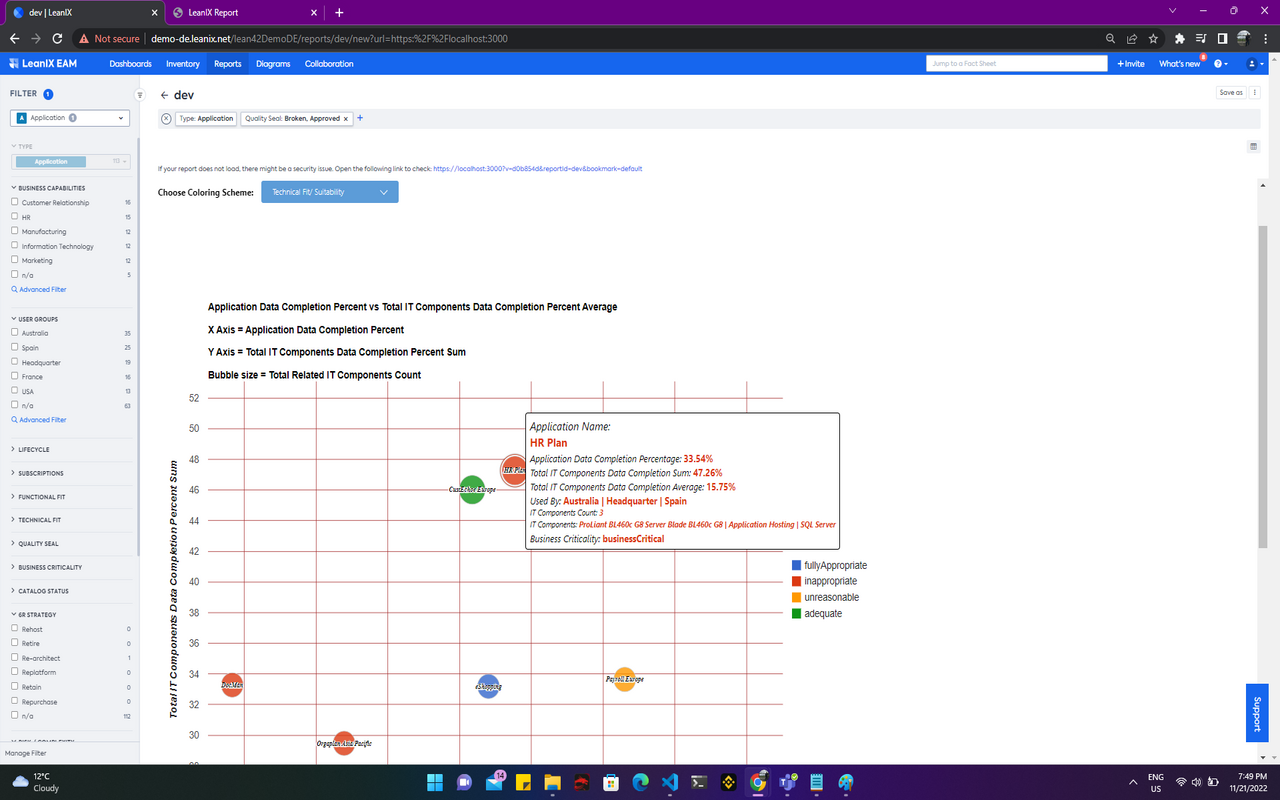This screenshot has width=1280, height=800.
Task: Reload the page in Chrome
Action: pyautogui.click(x=57, y=38)
